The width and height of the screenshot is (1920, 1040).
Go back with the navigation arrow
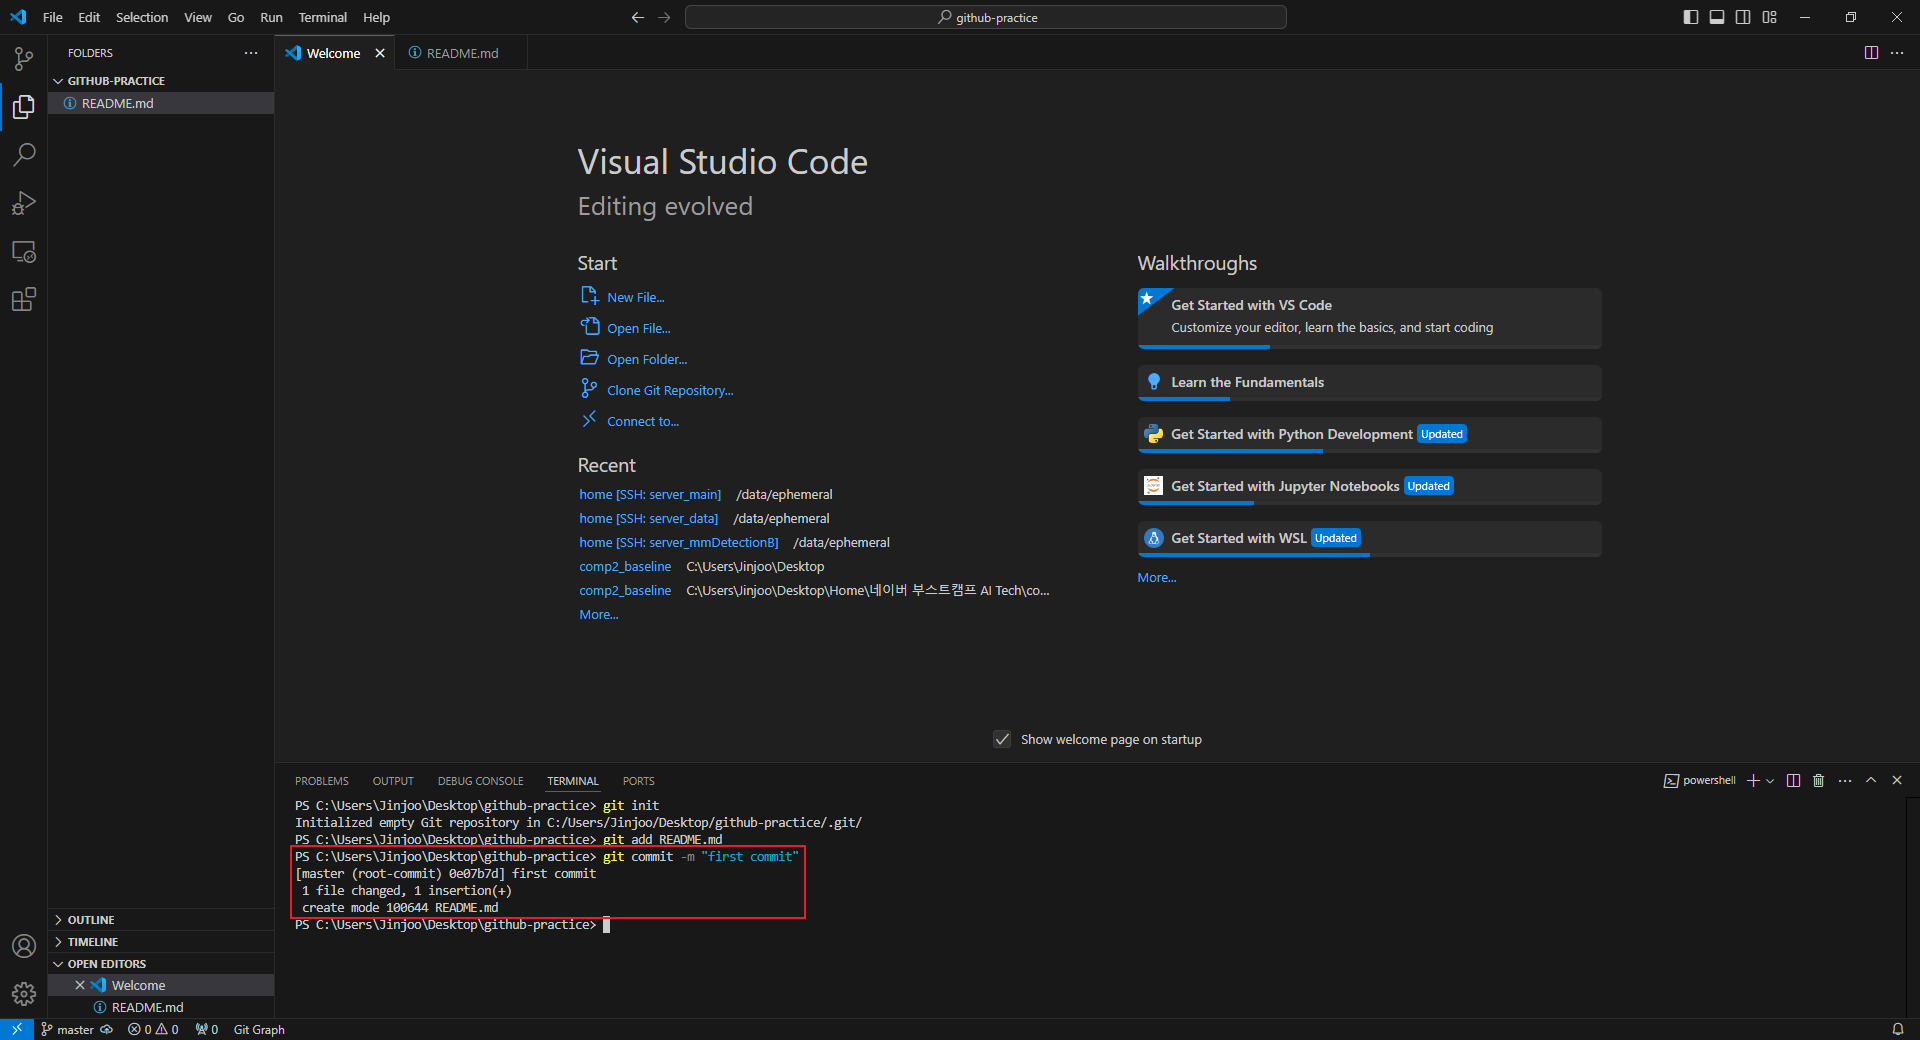point(638,17)
